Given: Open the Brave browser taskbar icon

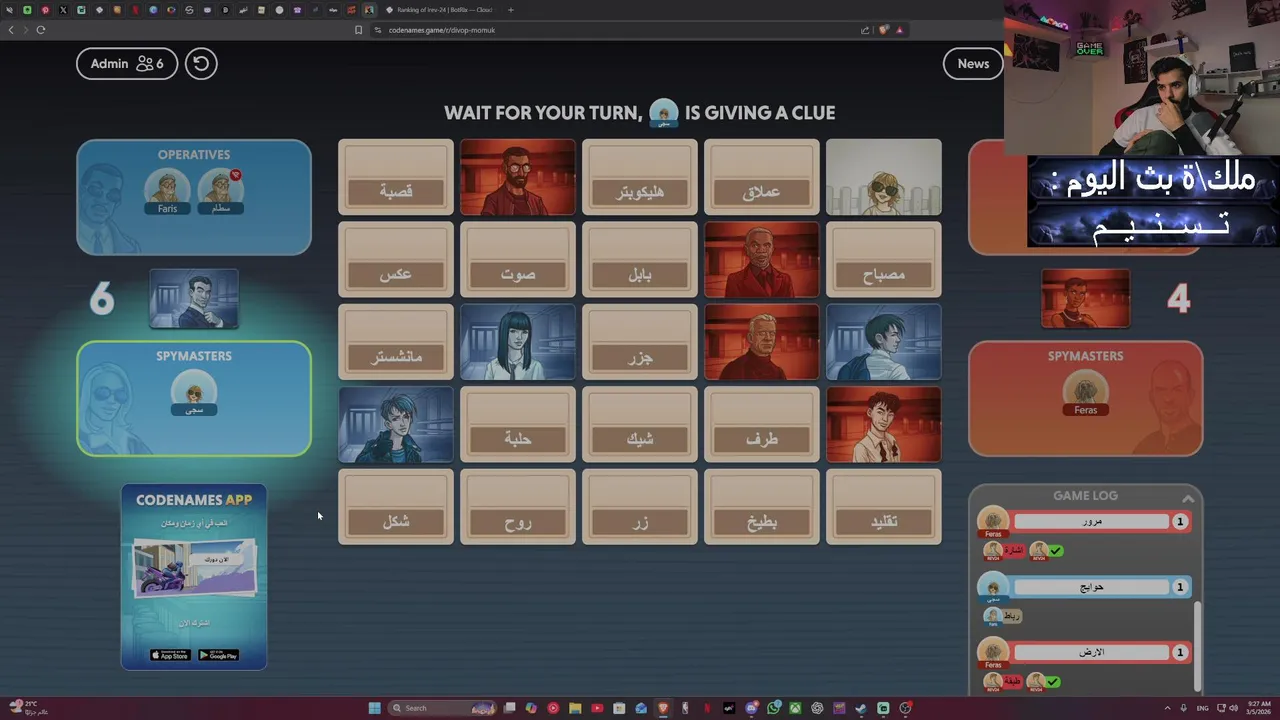Looking at the screenshot, I should pyautogui.click(x=662, y=708).
